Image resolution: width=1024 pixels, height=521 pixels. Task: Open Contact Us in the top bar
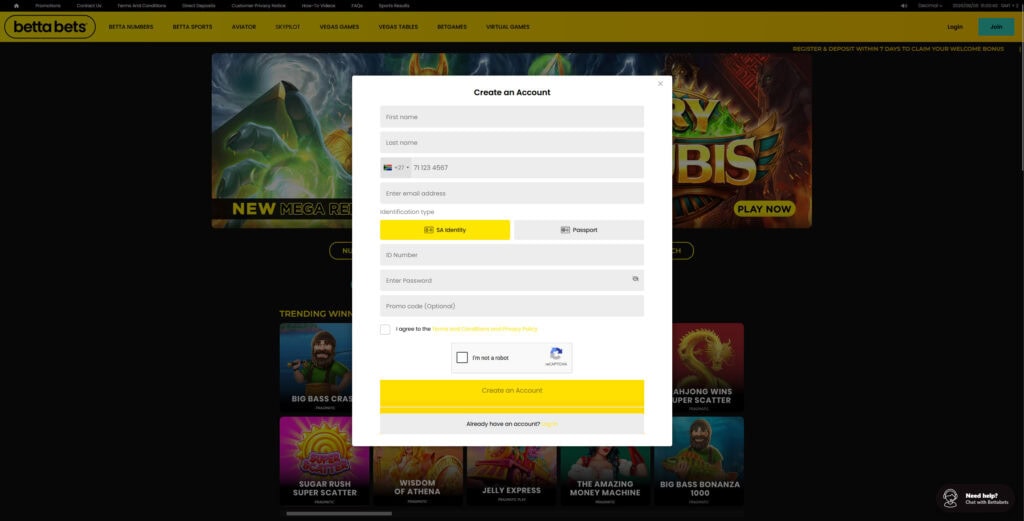(89, 5)
